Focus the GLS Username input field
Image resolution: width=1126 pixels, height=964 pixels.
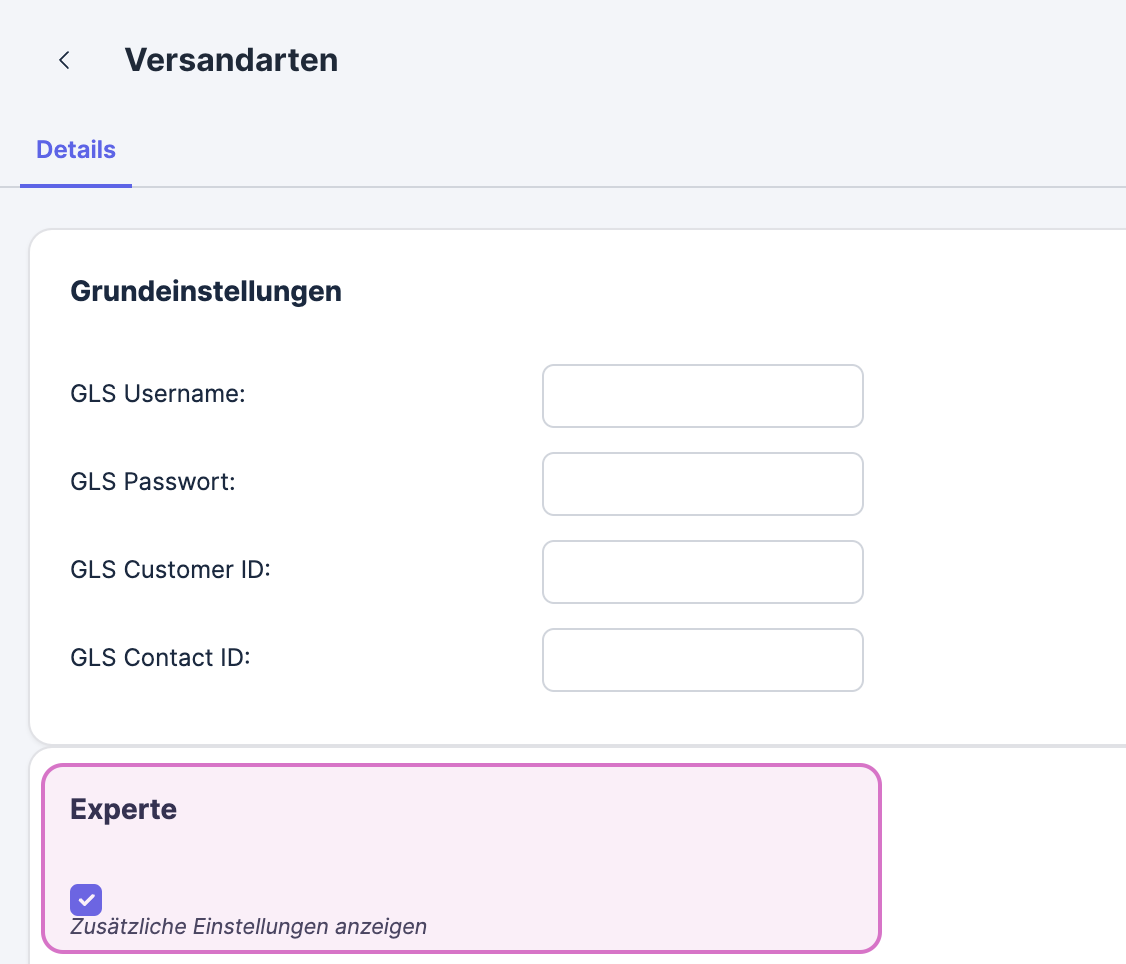point(702,396)
